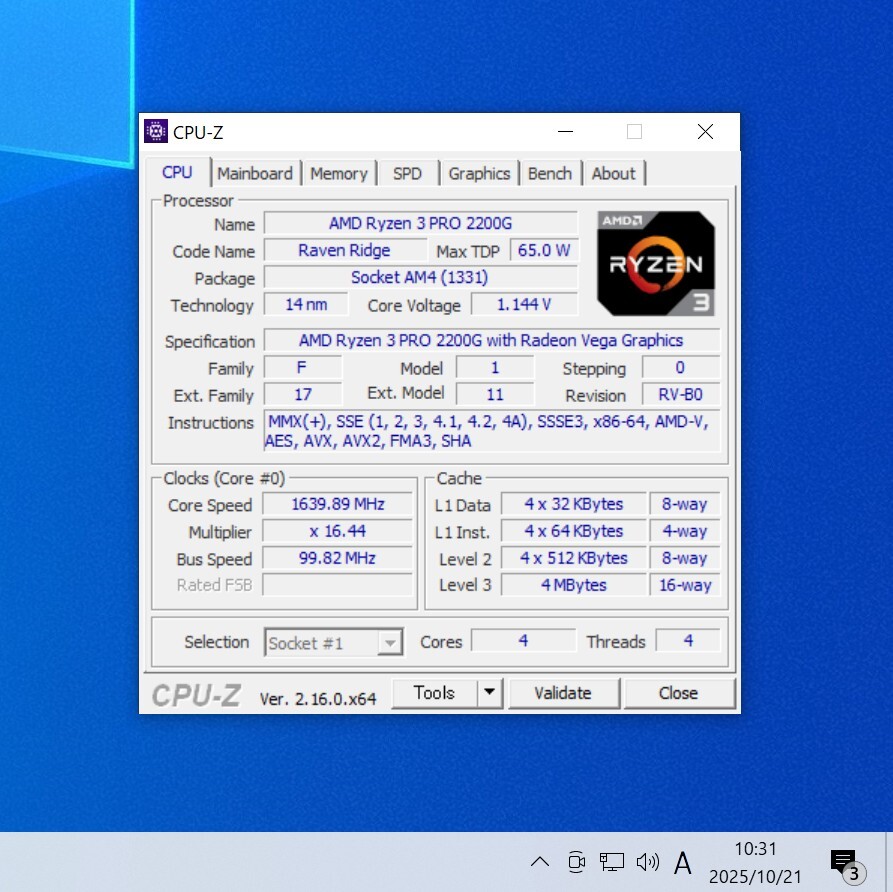Click the speaker volume tray icon
Screen dimensions: 893x892
pyautogui.click(x=647, y=861)
